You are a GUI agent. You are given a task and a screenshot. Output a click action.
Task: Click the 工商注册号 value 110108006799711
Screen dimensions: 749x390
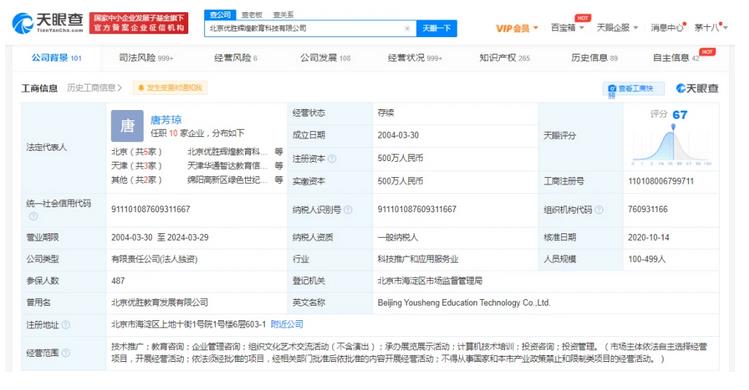(661, 181)
